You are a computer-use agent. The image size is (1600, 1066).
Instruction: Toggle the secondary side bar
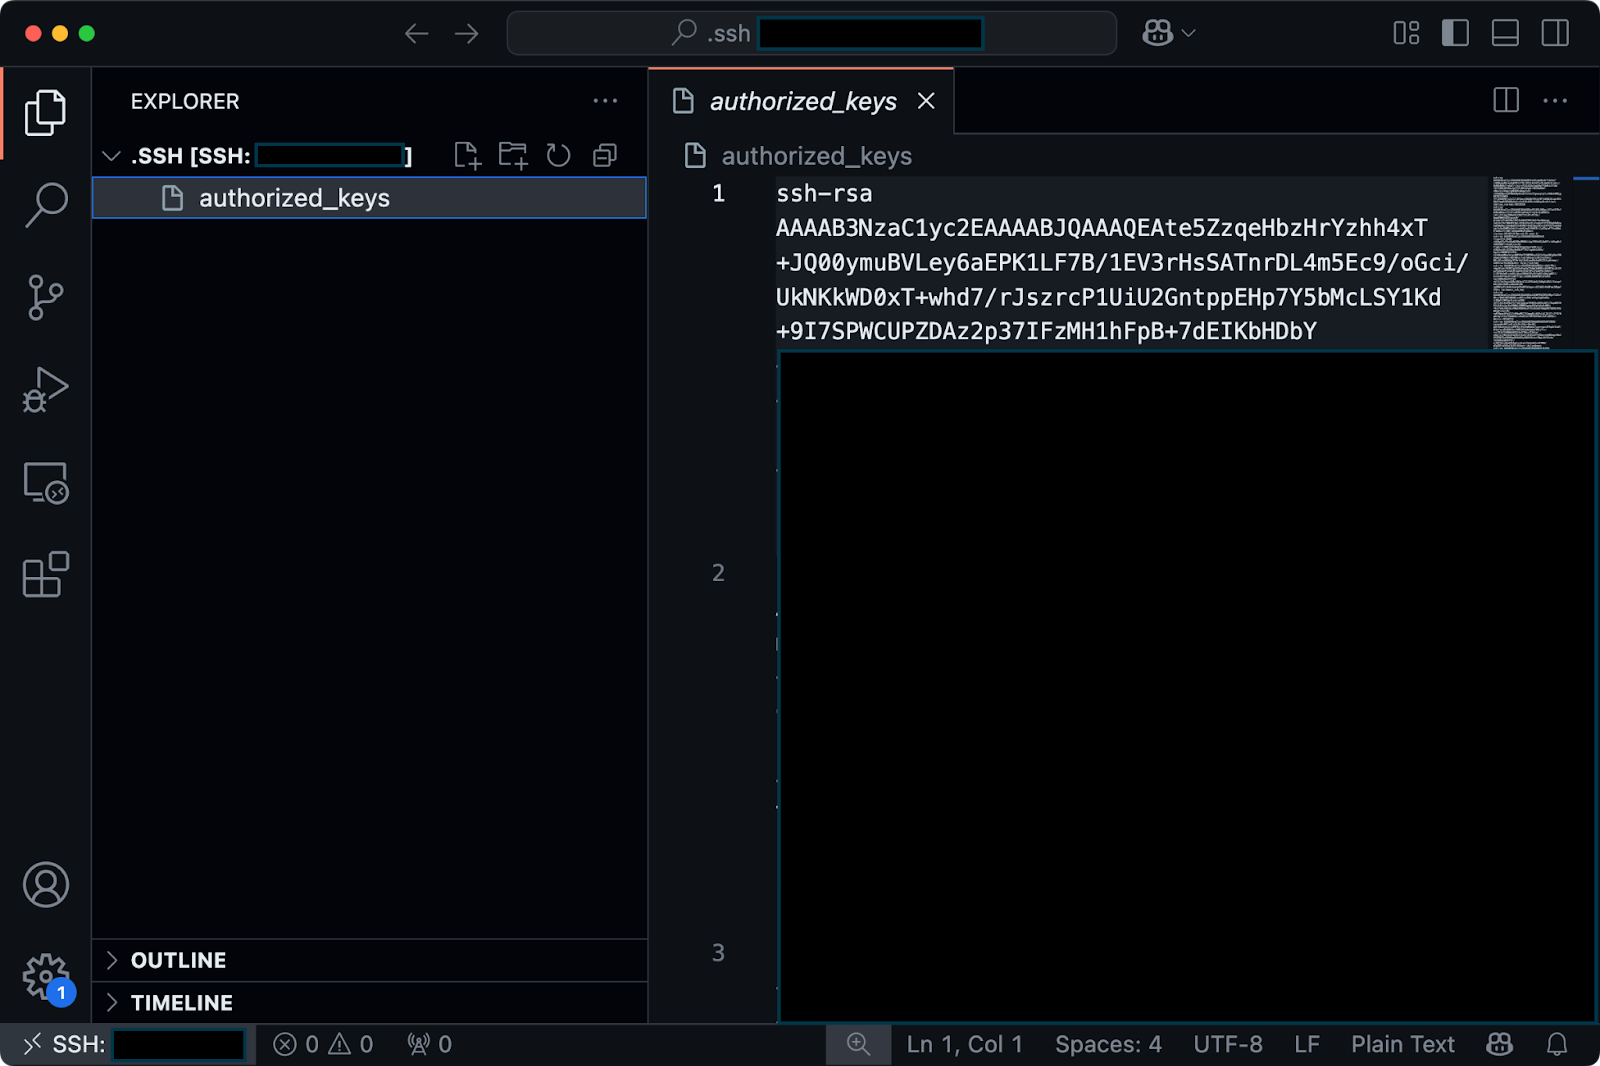(1555, 33)
